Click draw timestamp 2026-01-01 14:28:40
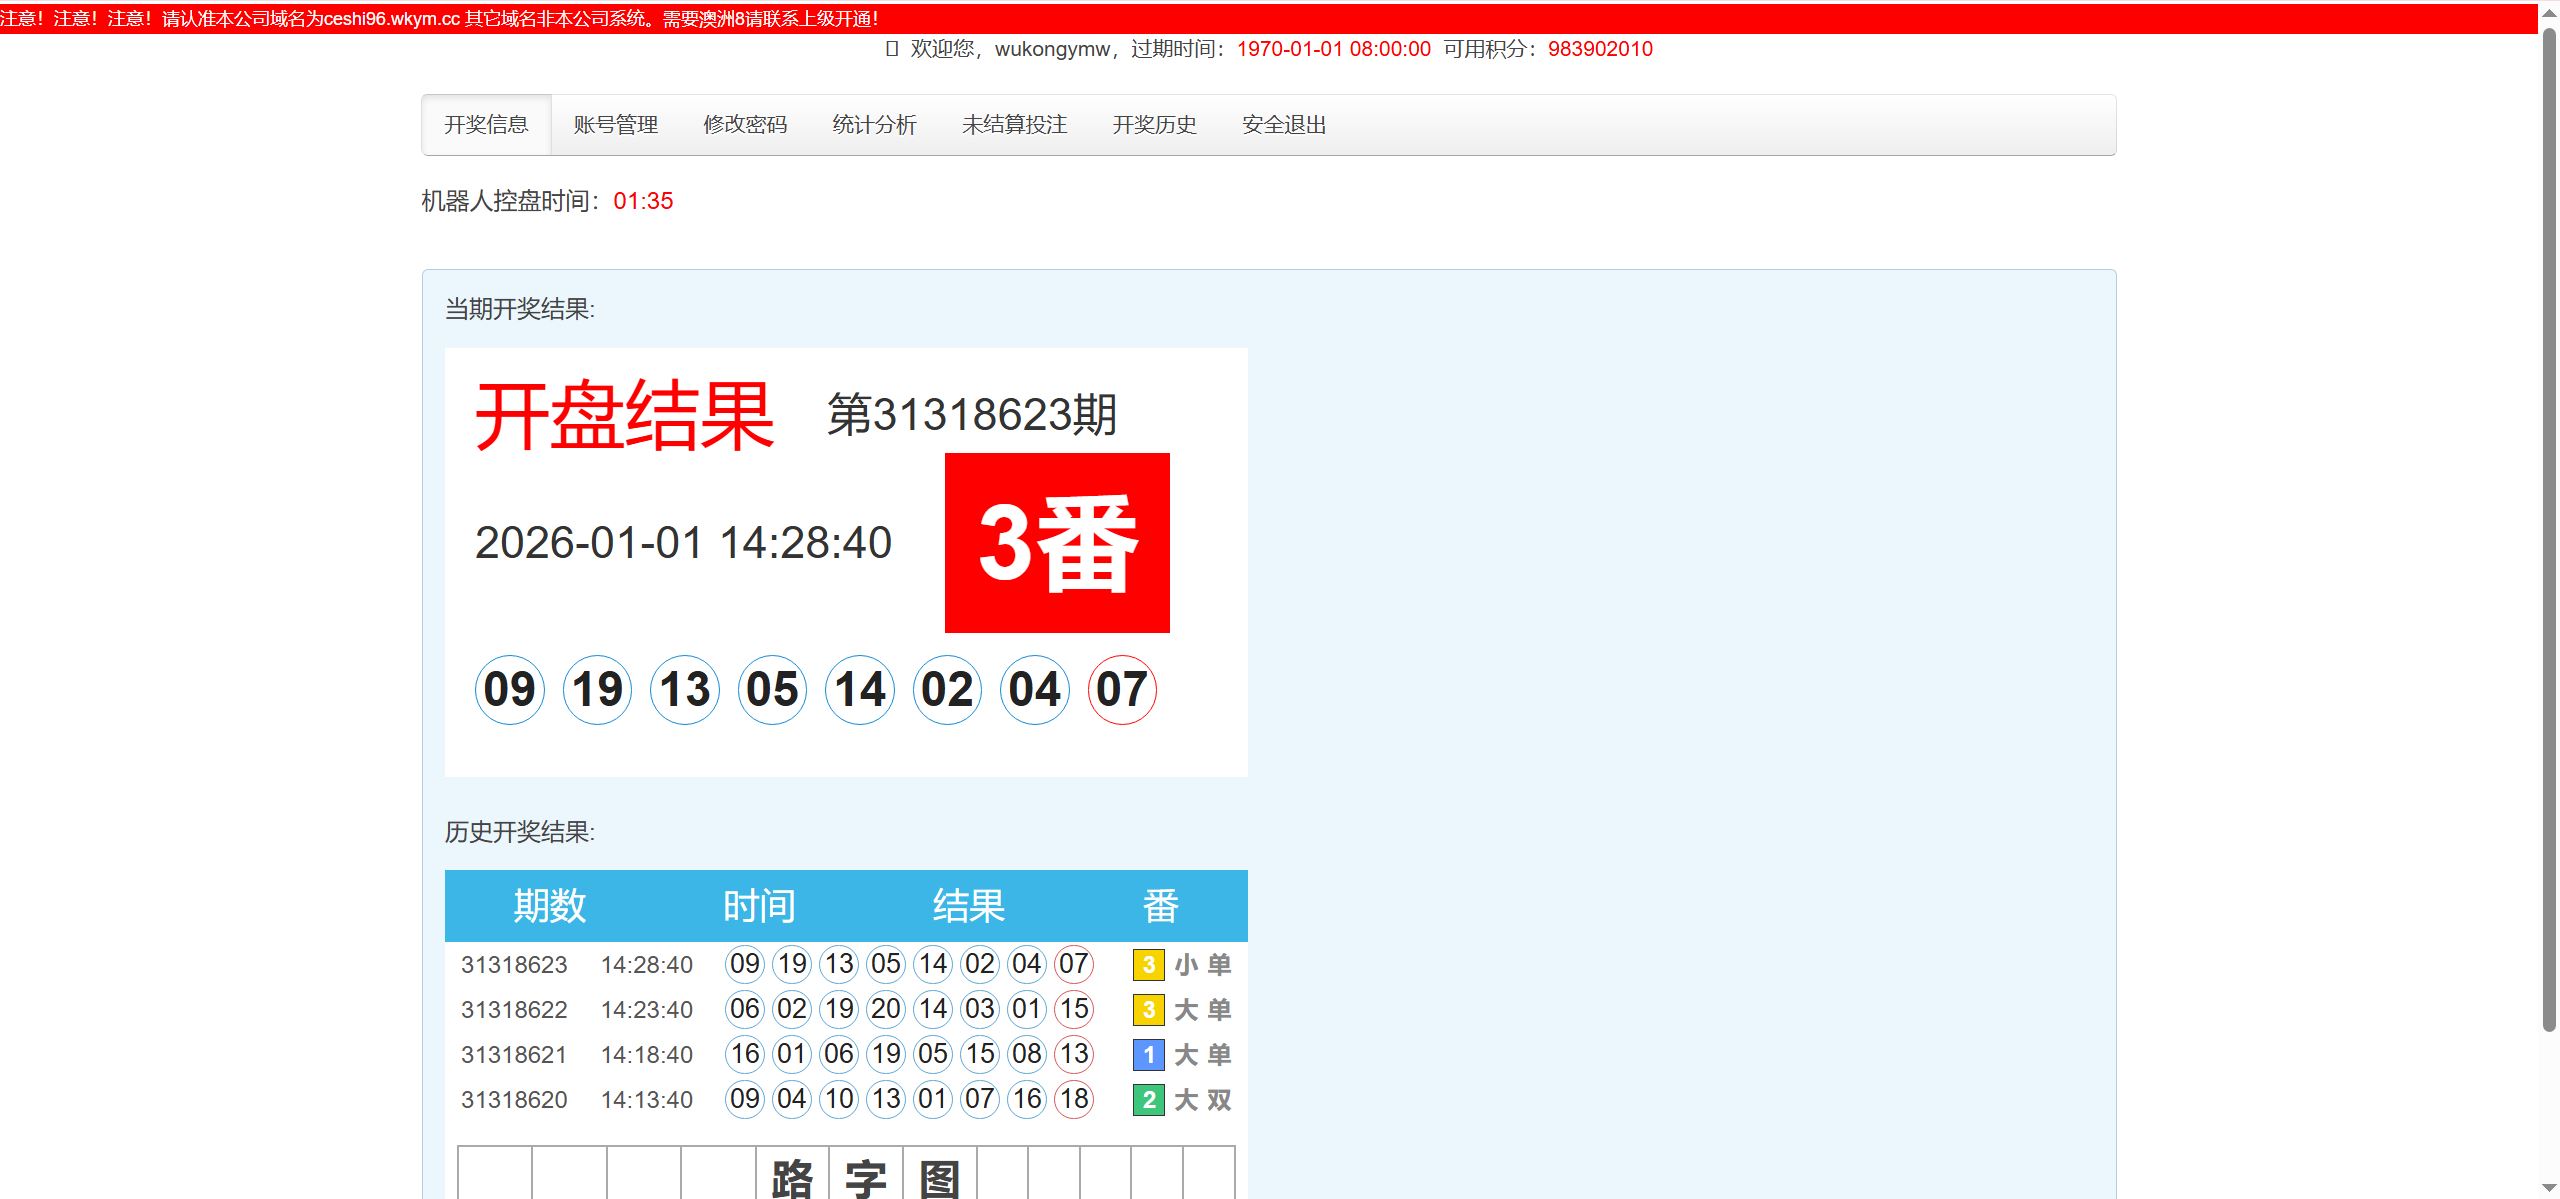This screenshot has height=1199, width=2560. 683,543
